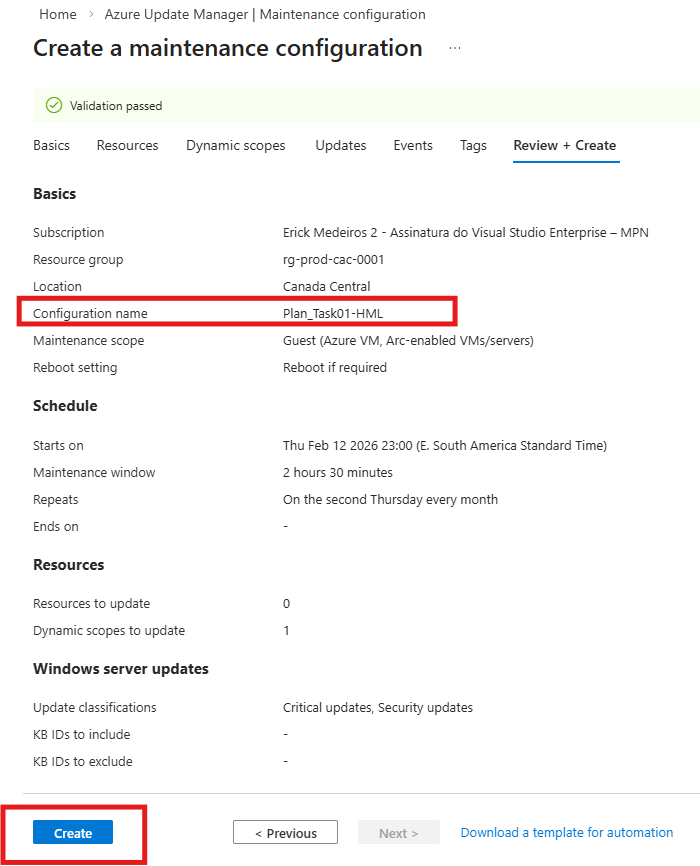Image resolution: width=700 pixels, height=866 pixels.
Task: Click the rg-prod-cac-0001 resource group value
Action: point(334,260)
